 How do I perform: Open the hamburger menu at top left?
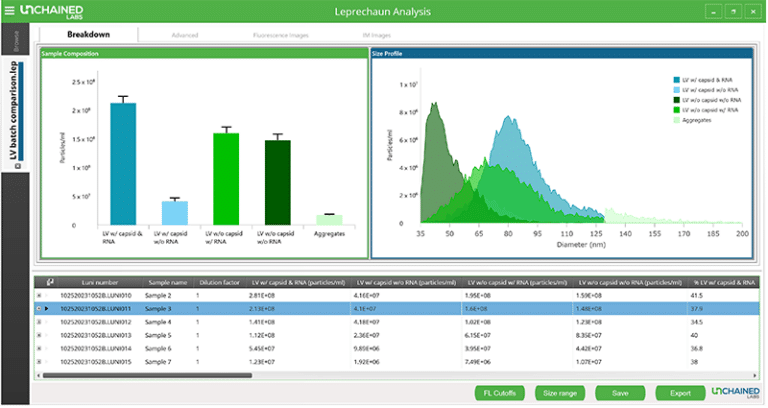(10, 12)
